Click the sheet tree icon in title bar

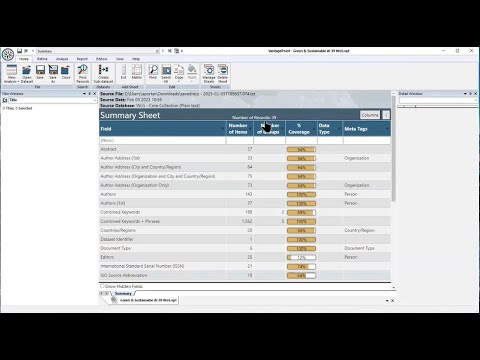[177, 51]
